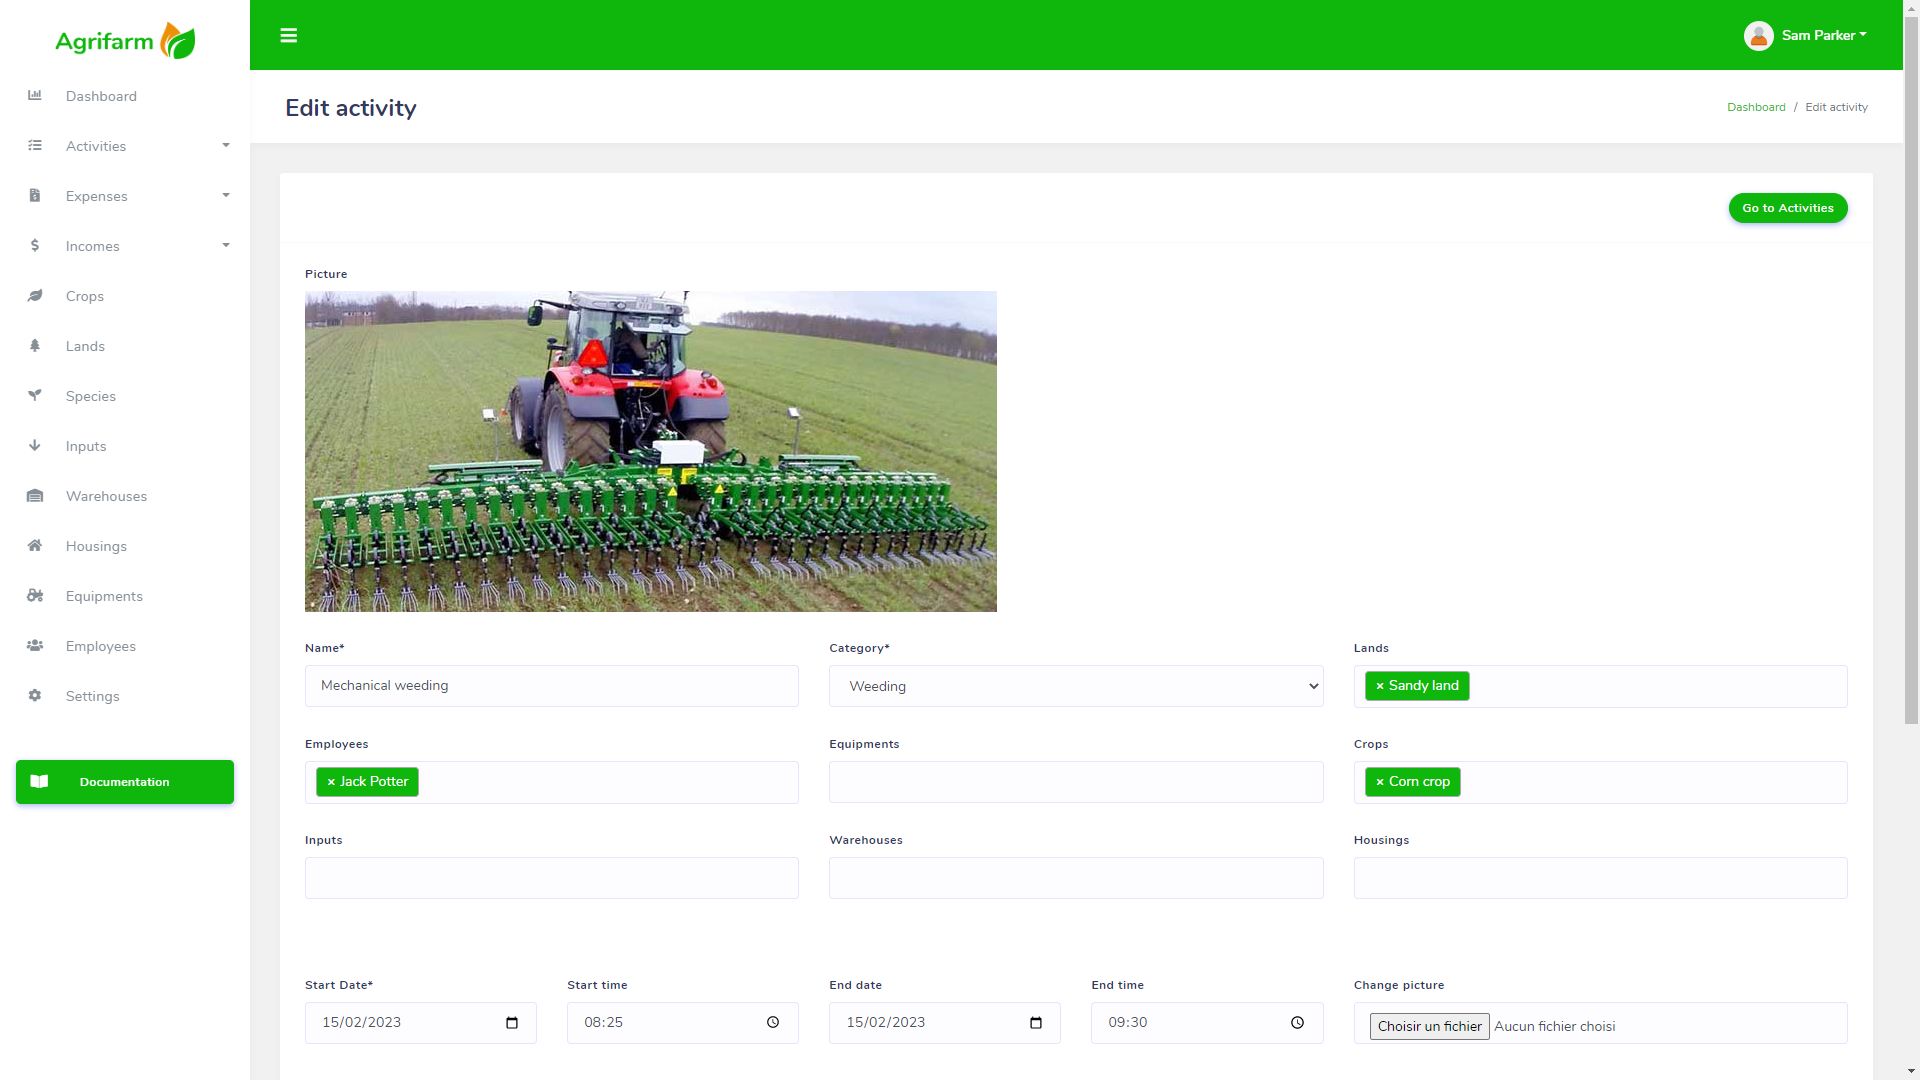Screen dimensions: 1920x1080
Task: Click the Incomes dollar icon in sidebar
Action: pyautogui.click(x=35, y=246)
